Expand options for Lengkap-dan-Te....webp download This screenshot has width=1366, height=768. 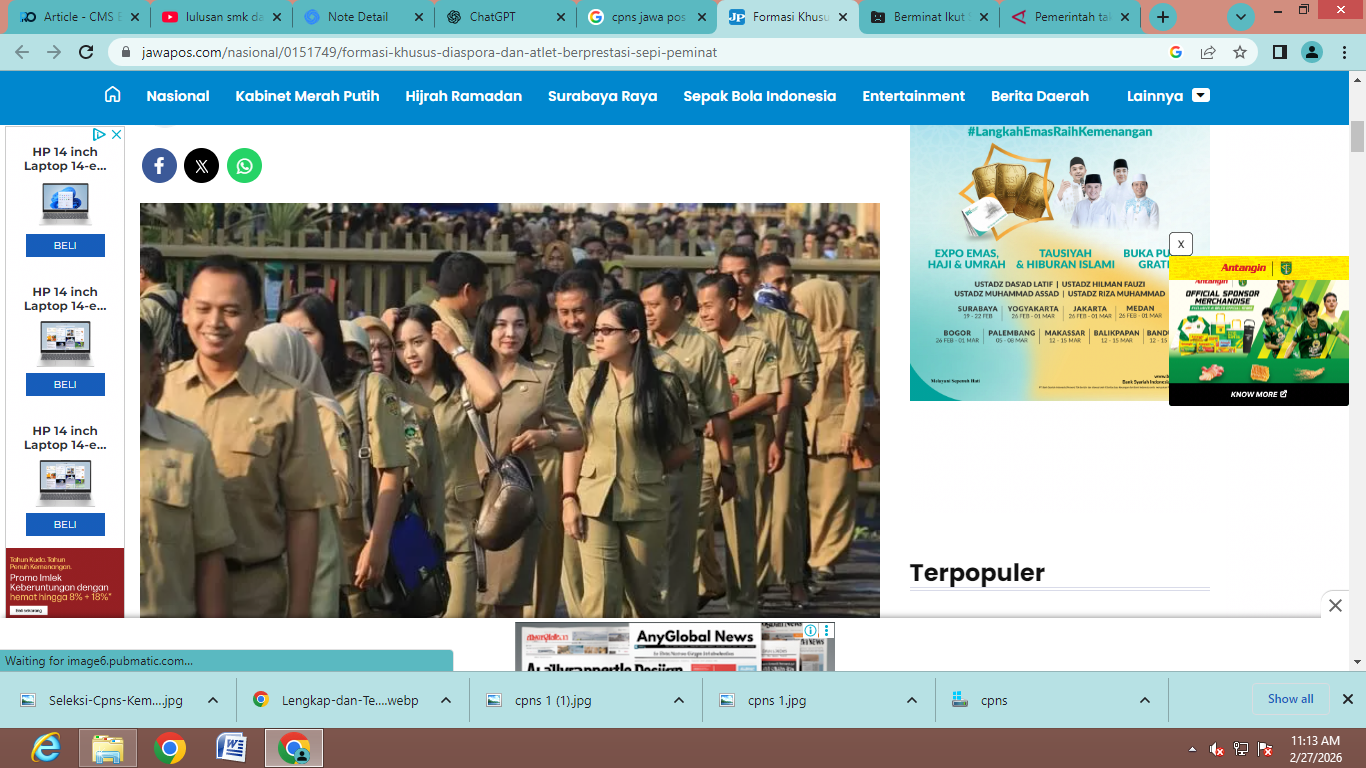pos(446,700)
